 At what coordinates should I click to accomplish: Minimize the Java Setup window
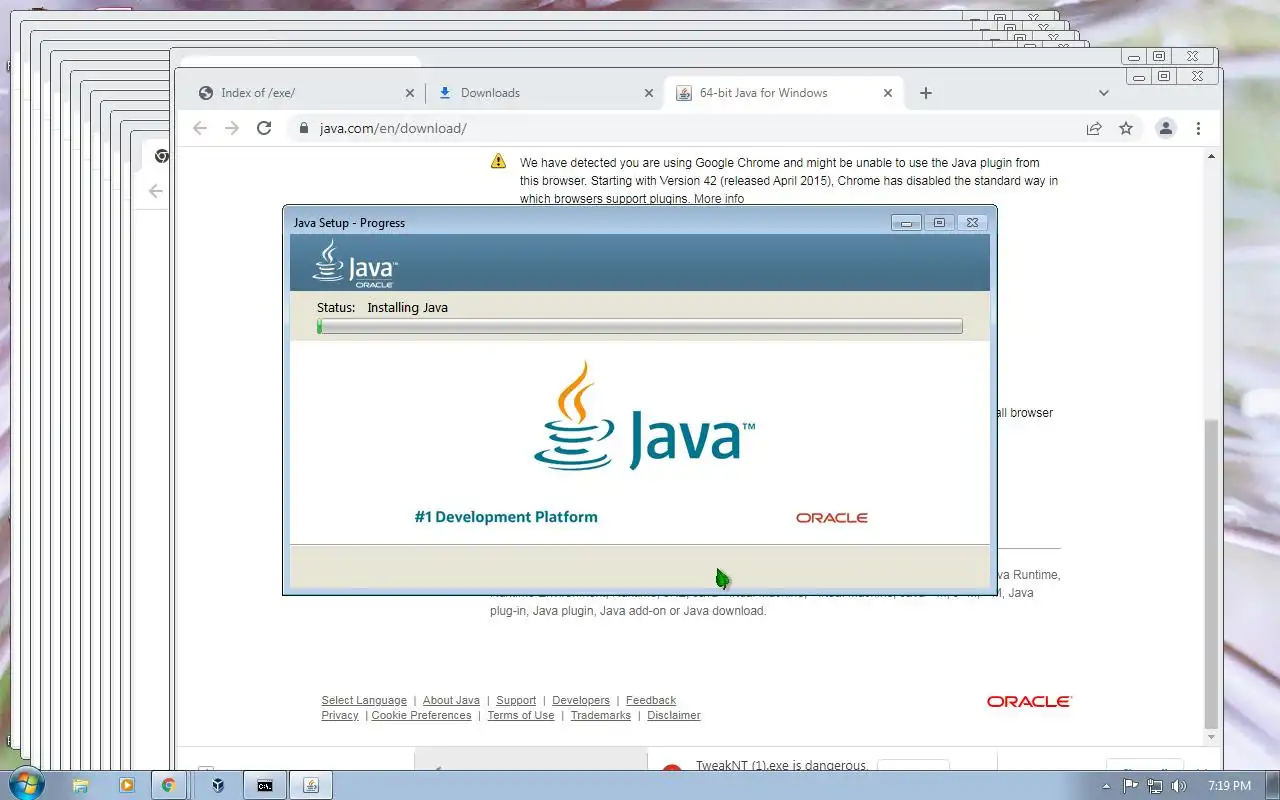906,223
